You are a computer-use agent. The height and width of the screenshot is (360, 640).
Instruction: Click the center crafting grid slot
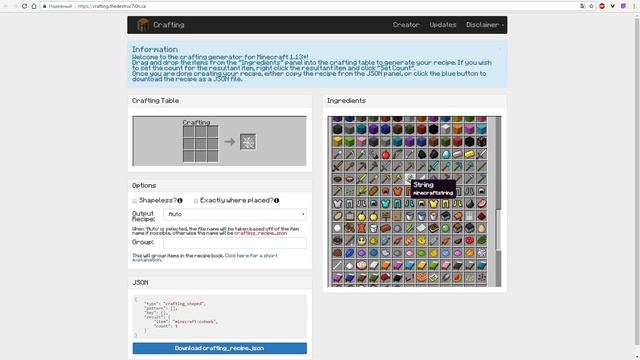pos(200,144)
